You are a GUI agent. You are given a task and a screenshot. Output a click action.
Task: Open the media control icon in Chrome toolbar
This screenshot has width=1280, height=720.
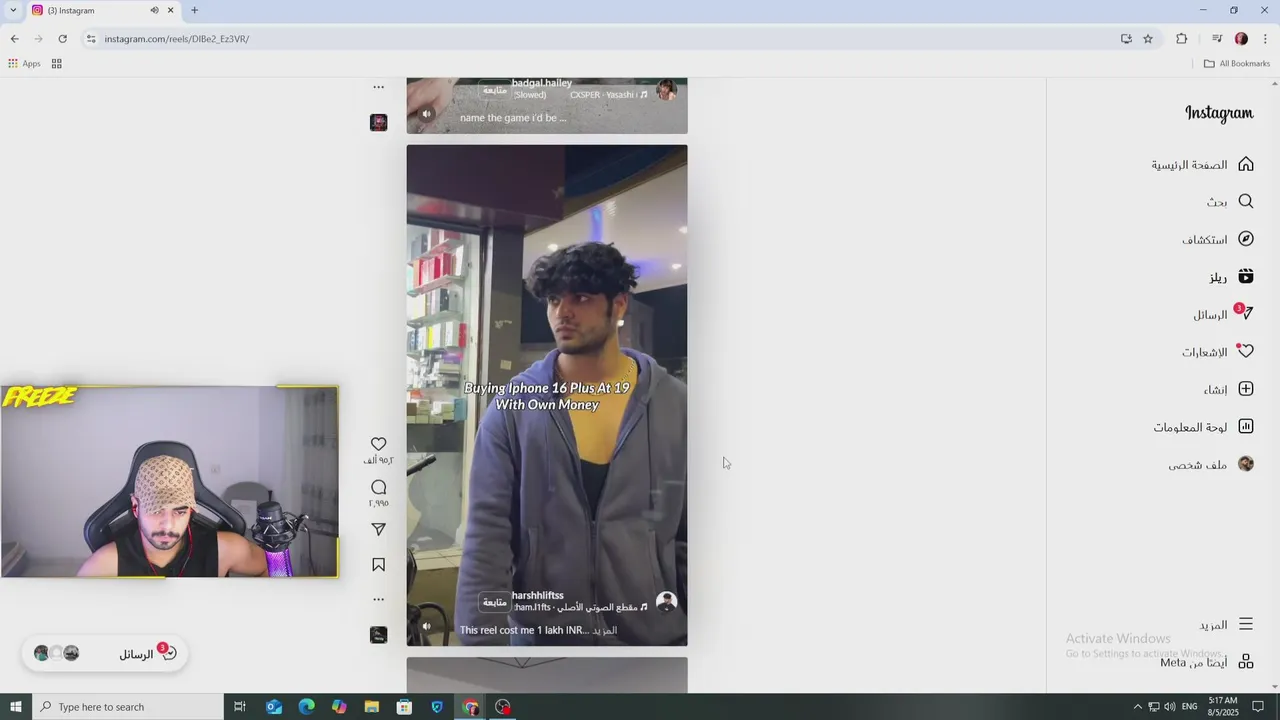[1217, 39]
